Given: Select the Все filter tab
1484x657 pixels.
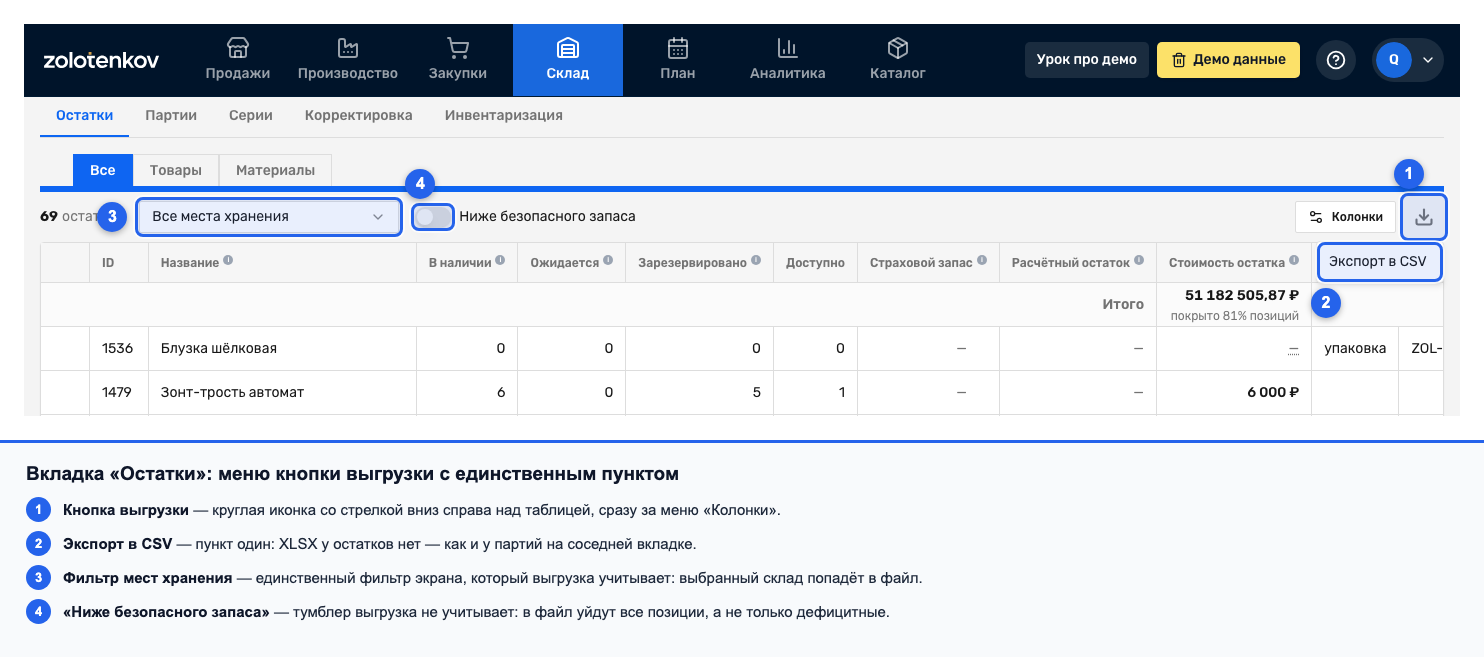Looking at the screenshot, I should (103, 170).
